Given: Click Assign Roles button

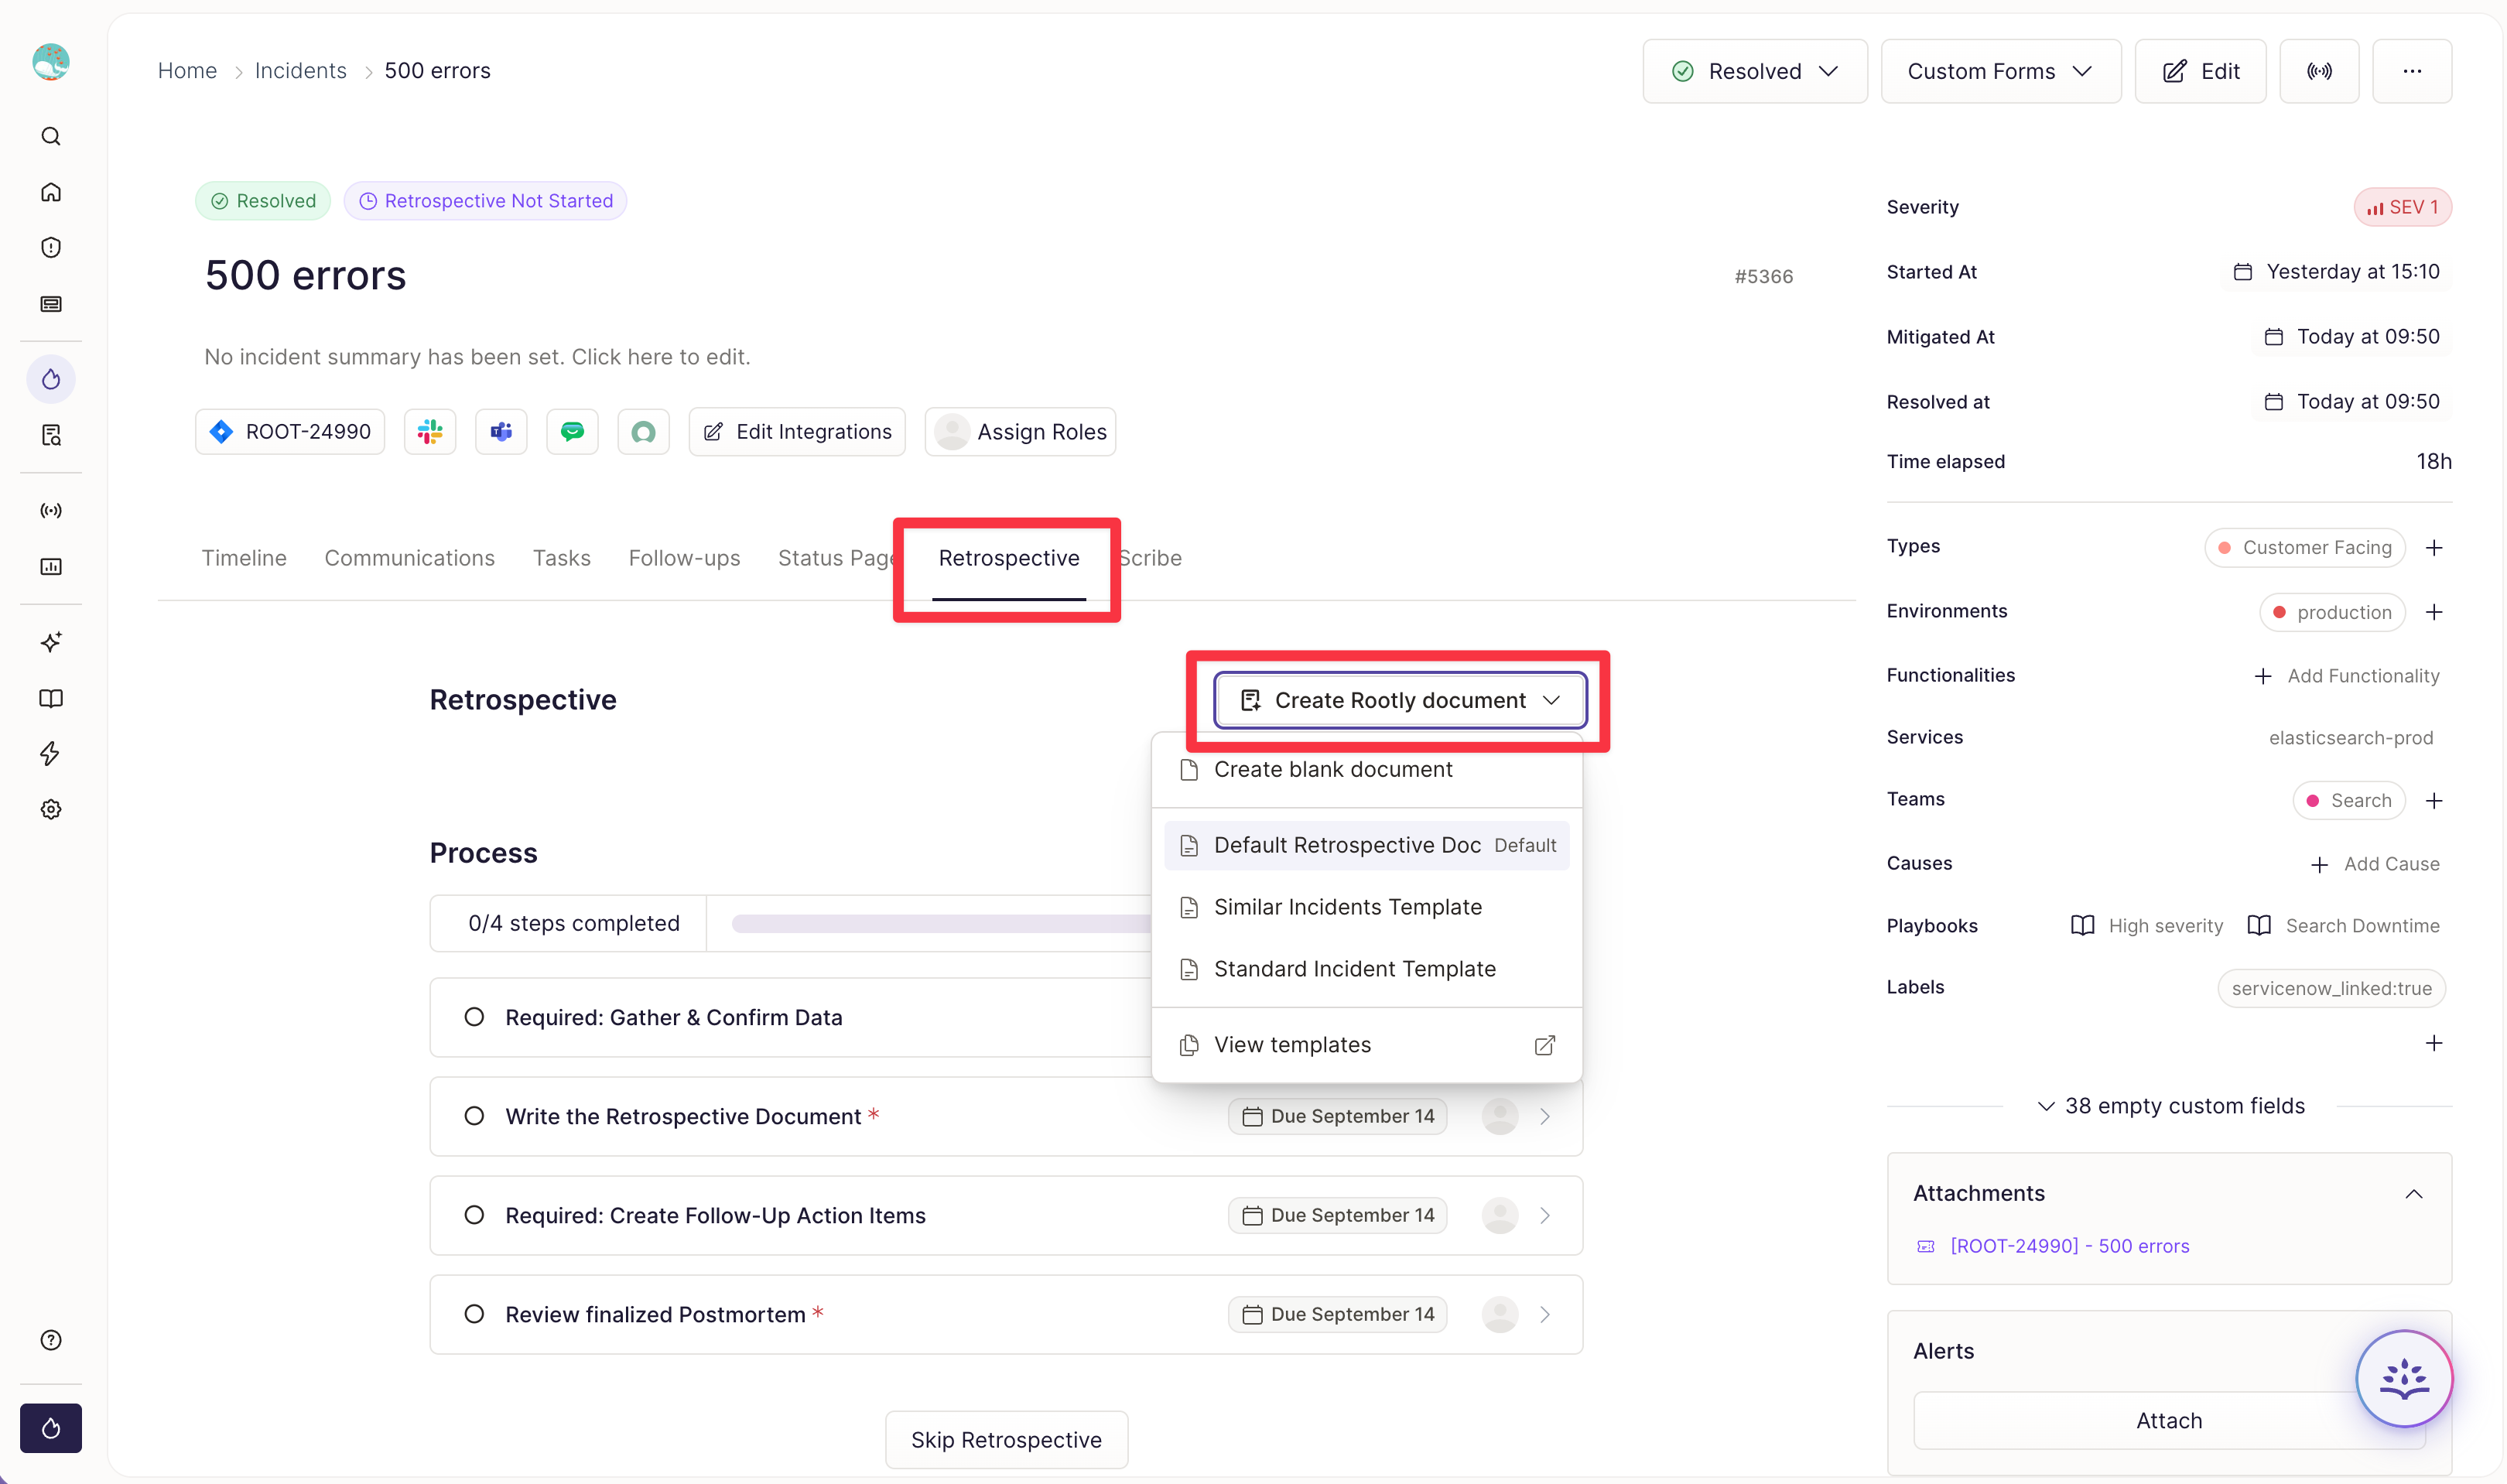Looking at the screenshot, I should point(1020,432).
